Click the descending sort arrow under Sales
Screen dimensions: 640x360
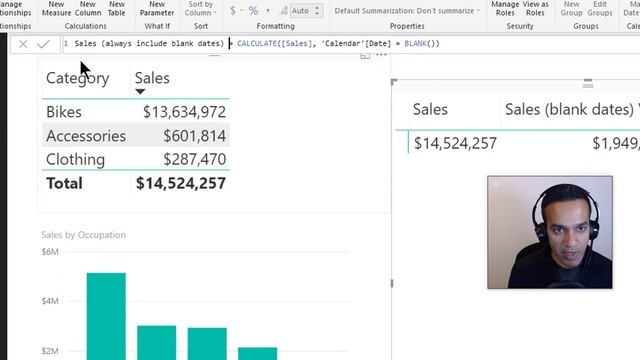coord(140,91)
